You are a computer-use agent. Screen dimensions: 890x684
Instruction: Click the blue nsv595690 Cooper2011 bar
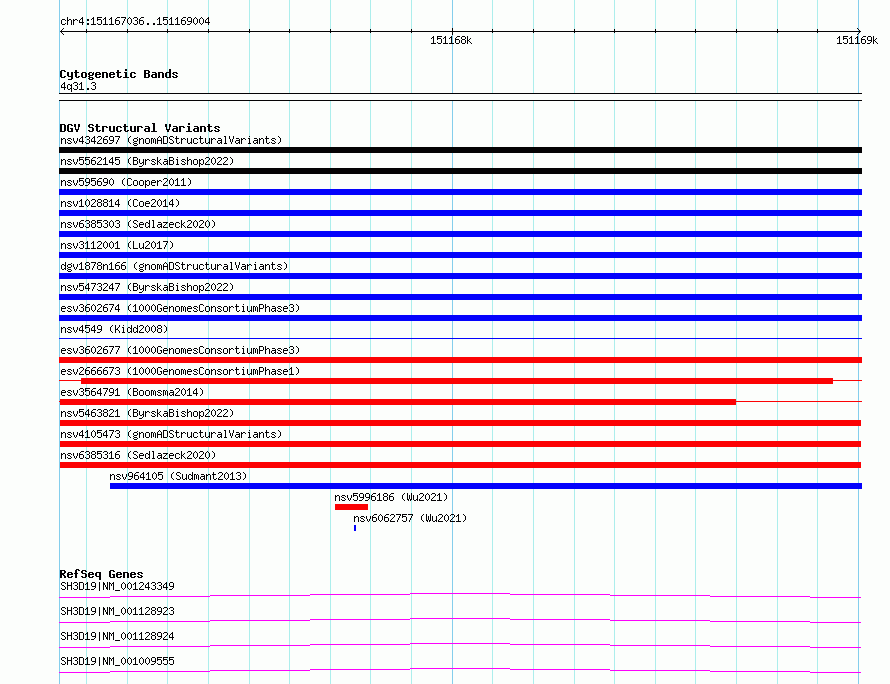[460, 192]
